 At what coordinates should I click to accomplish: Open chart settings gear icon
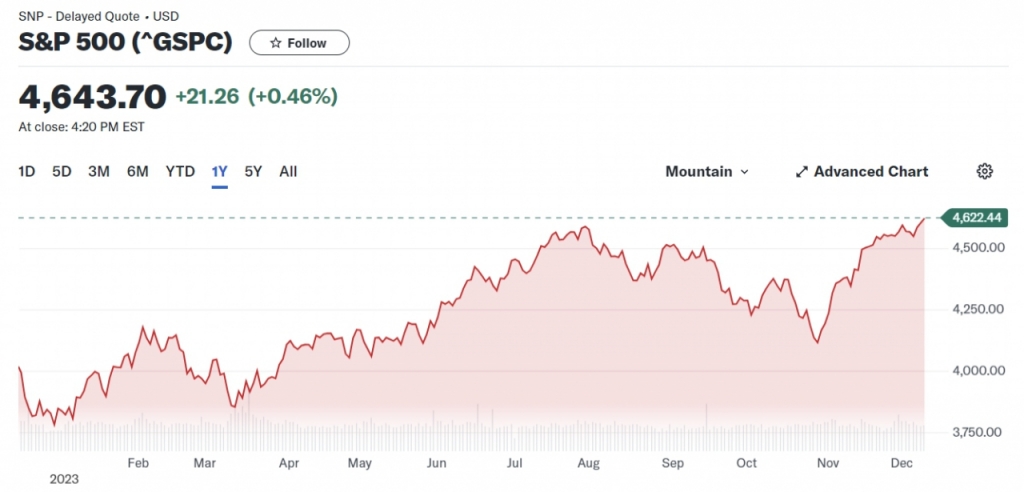[984, 171]
